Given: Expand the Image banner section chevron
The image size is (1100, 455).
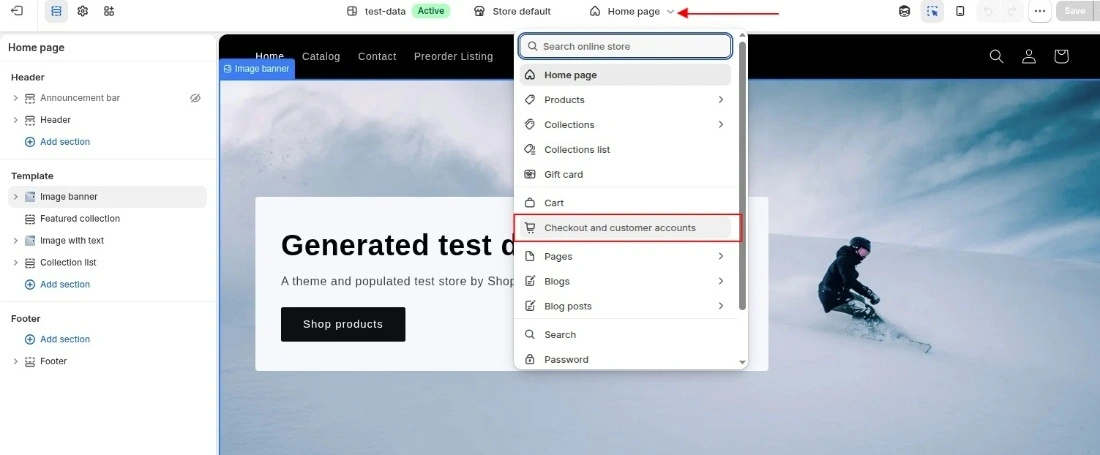Looking at the screenshot, I should (x=15, y=197).
